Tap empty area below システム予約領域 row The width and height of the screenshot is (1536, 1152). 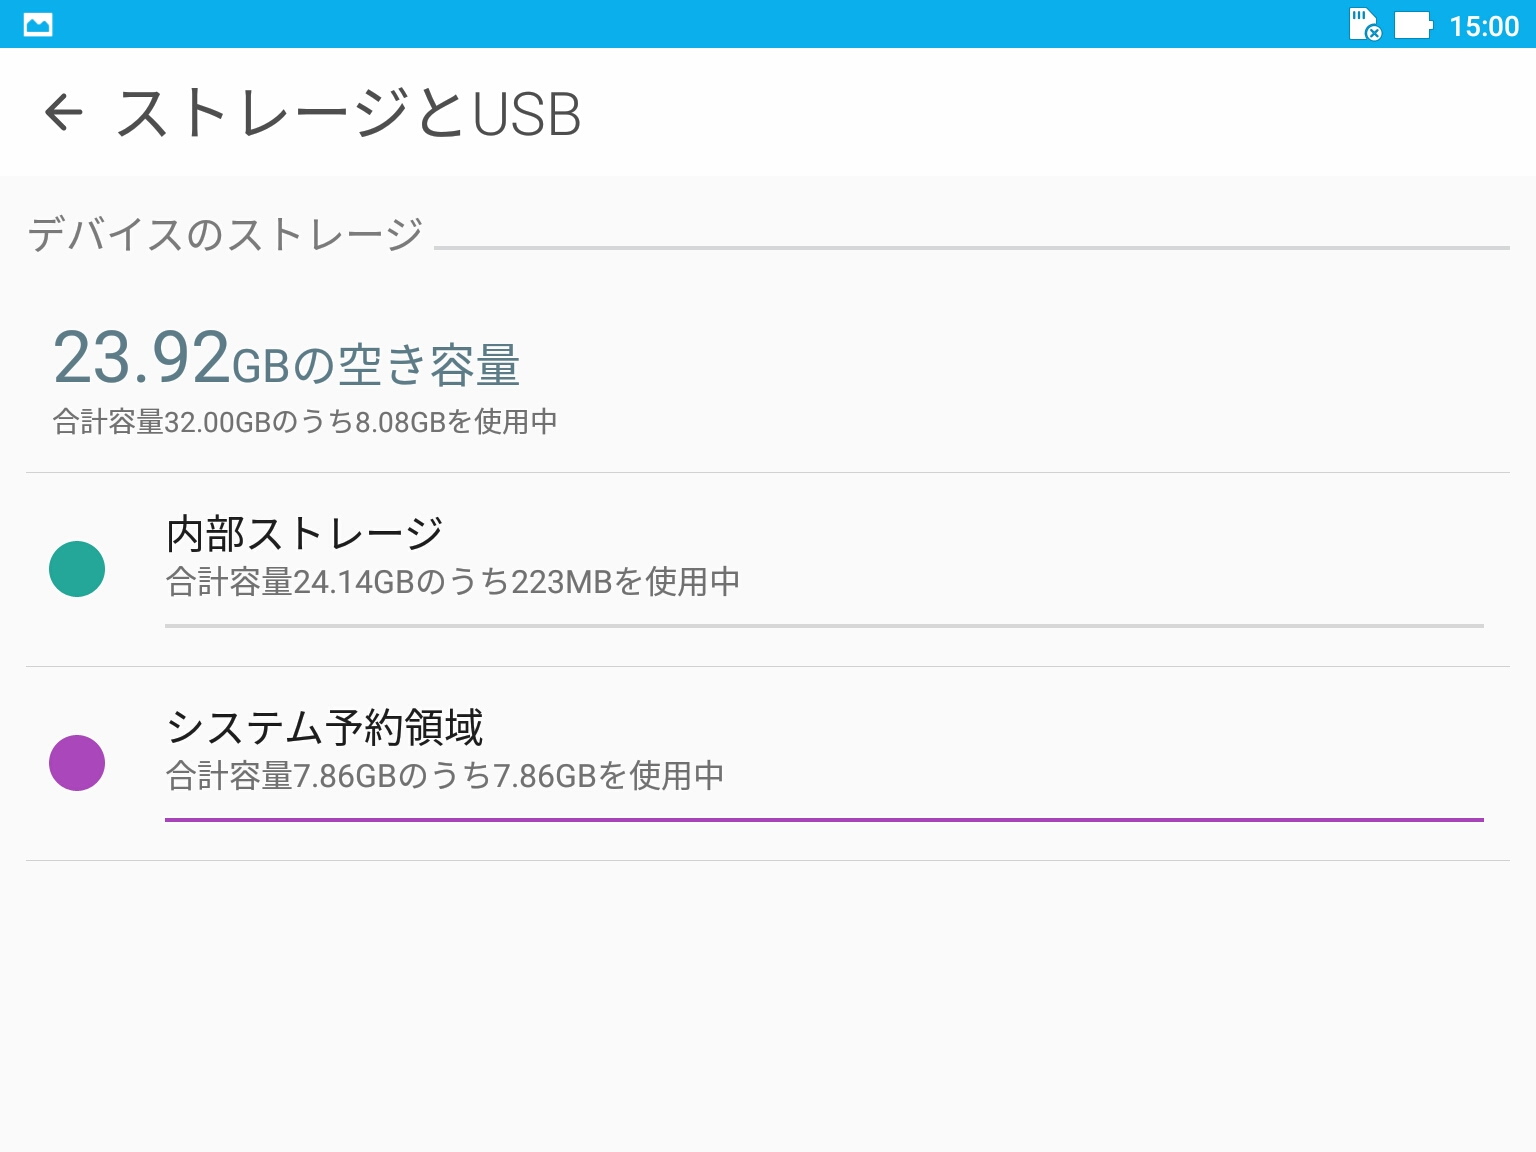[768, 1000]
